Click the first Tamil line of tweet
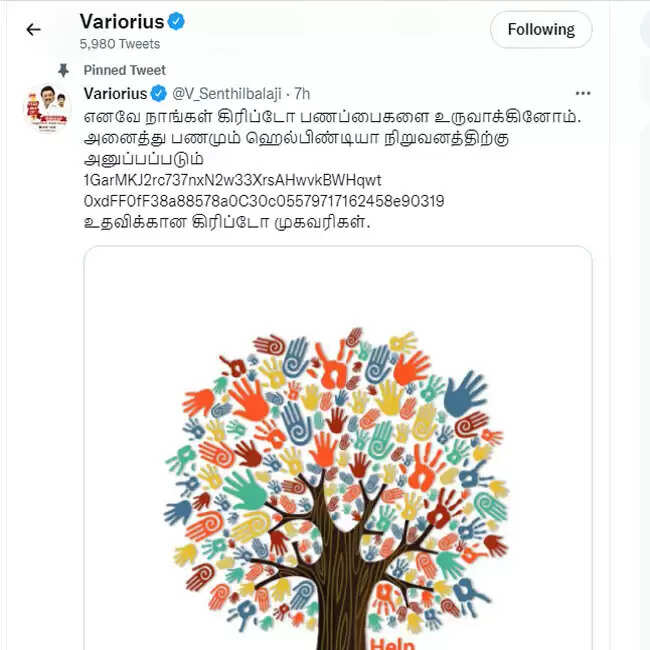 (332, 117)
